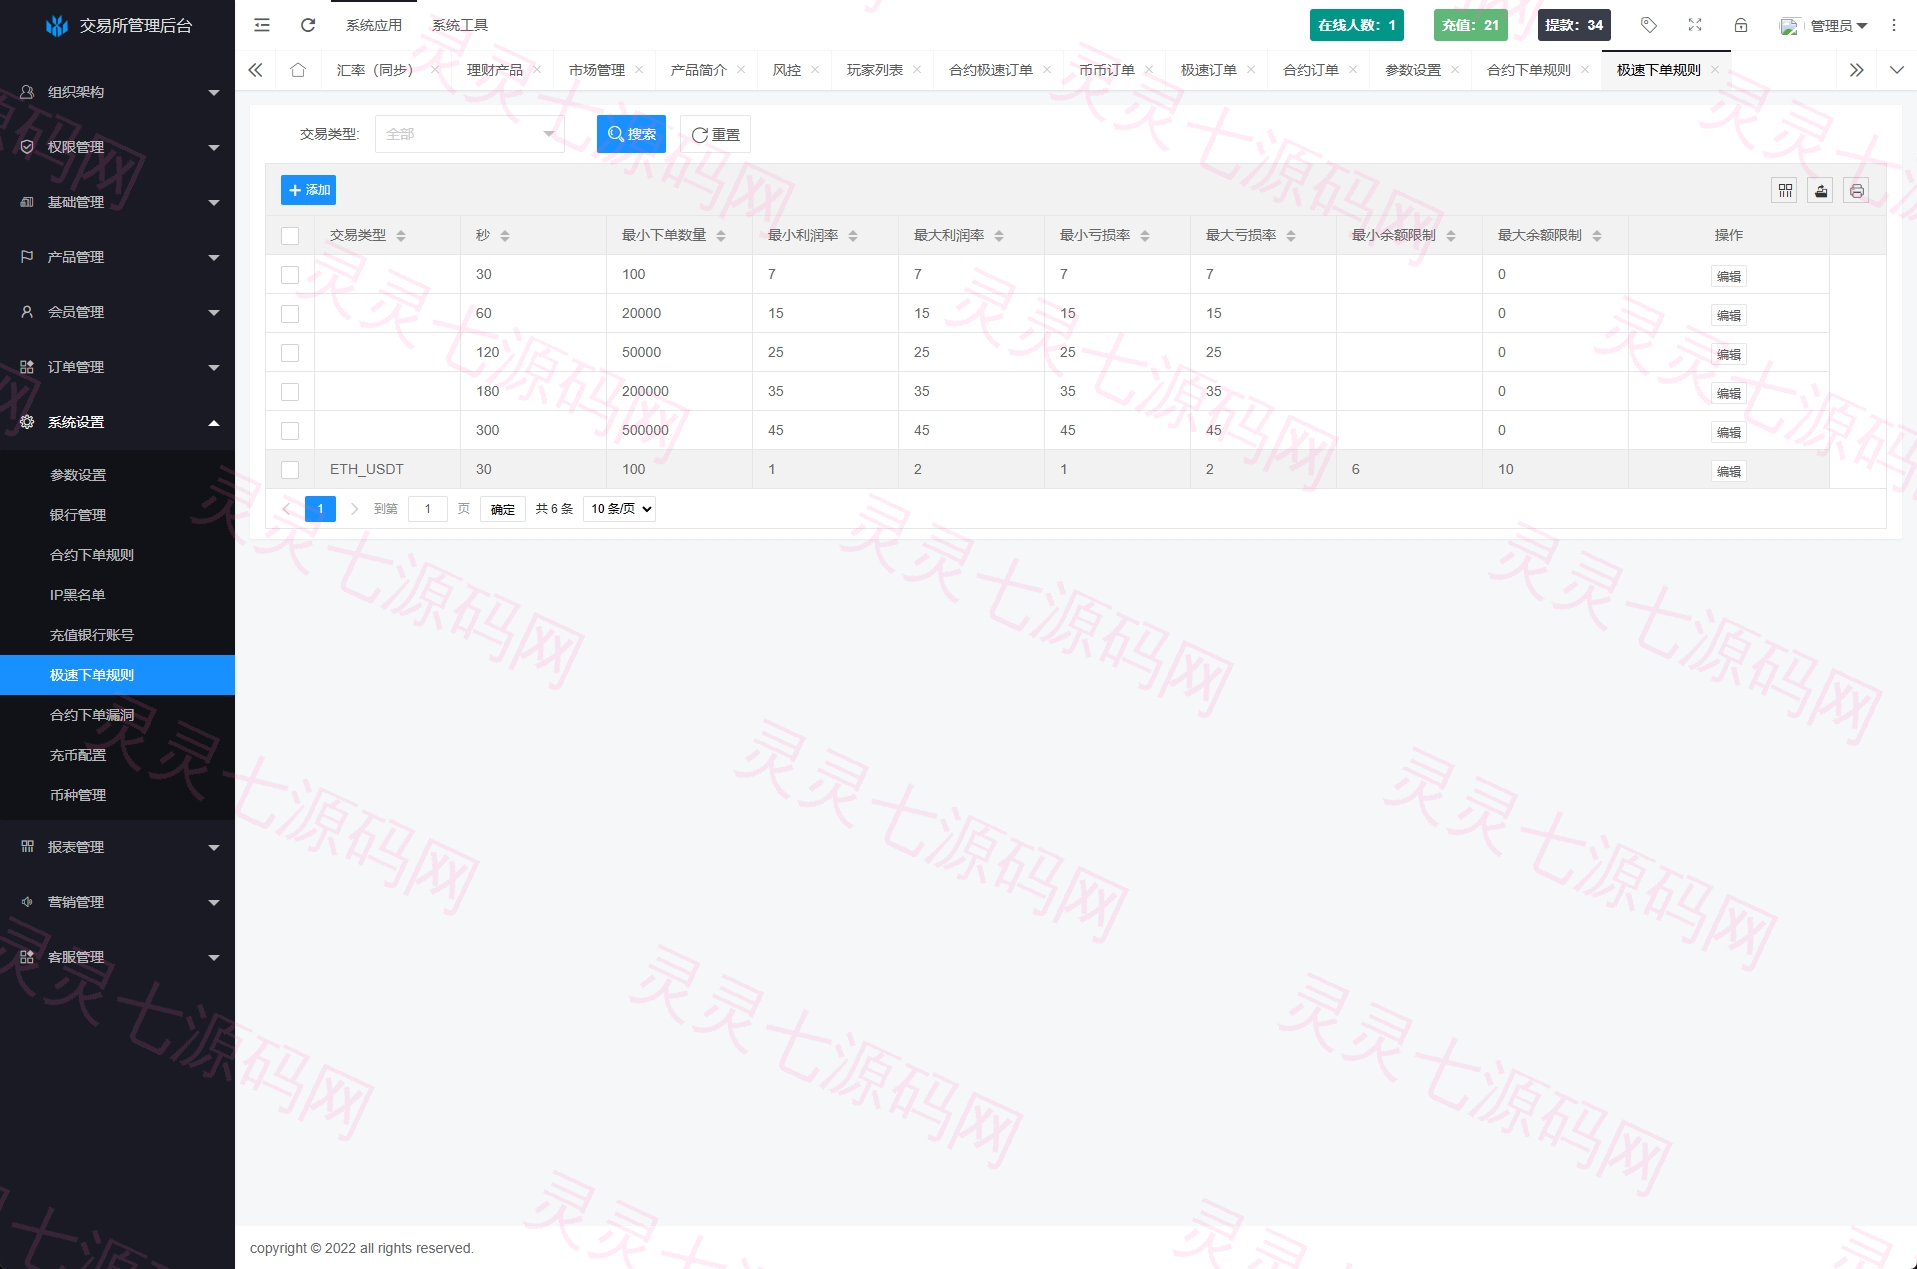The width and height of the screenshot is (1917, 1269).
Task: Close the 极速下单规则 tab
Action: 1715,70
